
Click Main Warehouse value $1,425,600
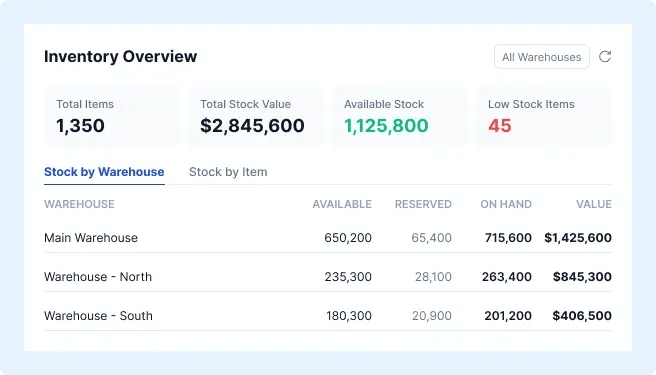pyautogui.click(x=578, y=238)
